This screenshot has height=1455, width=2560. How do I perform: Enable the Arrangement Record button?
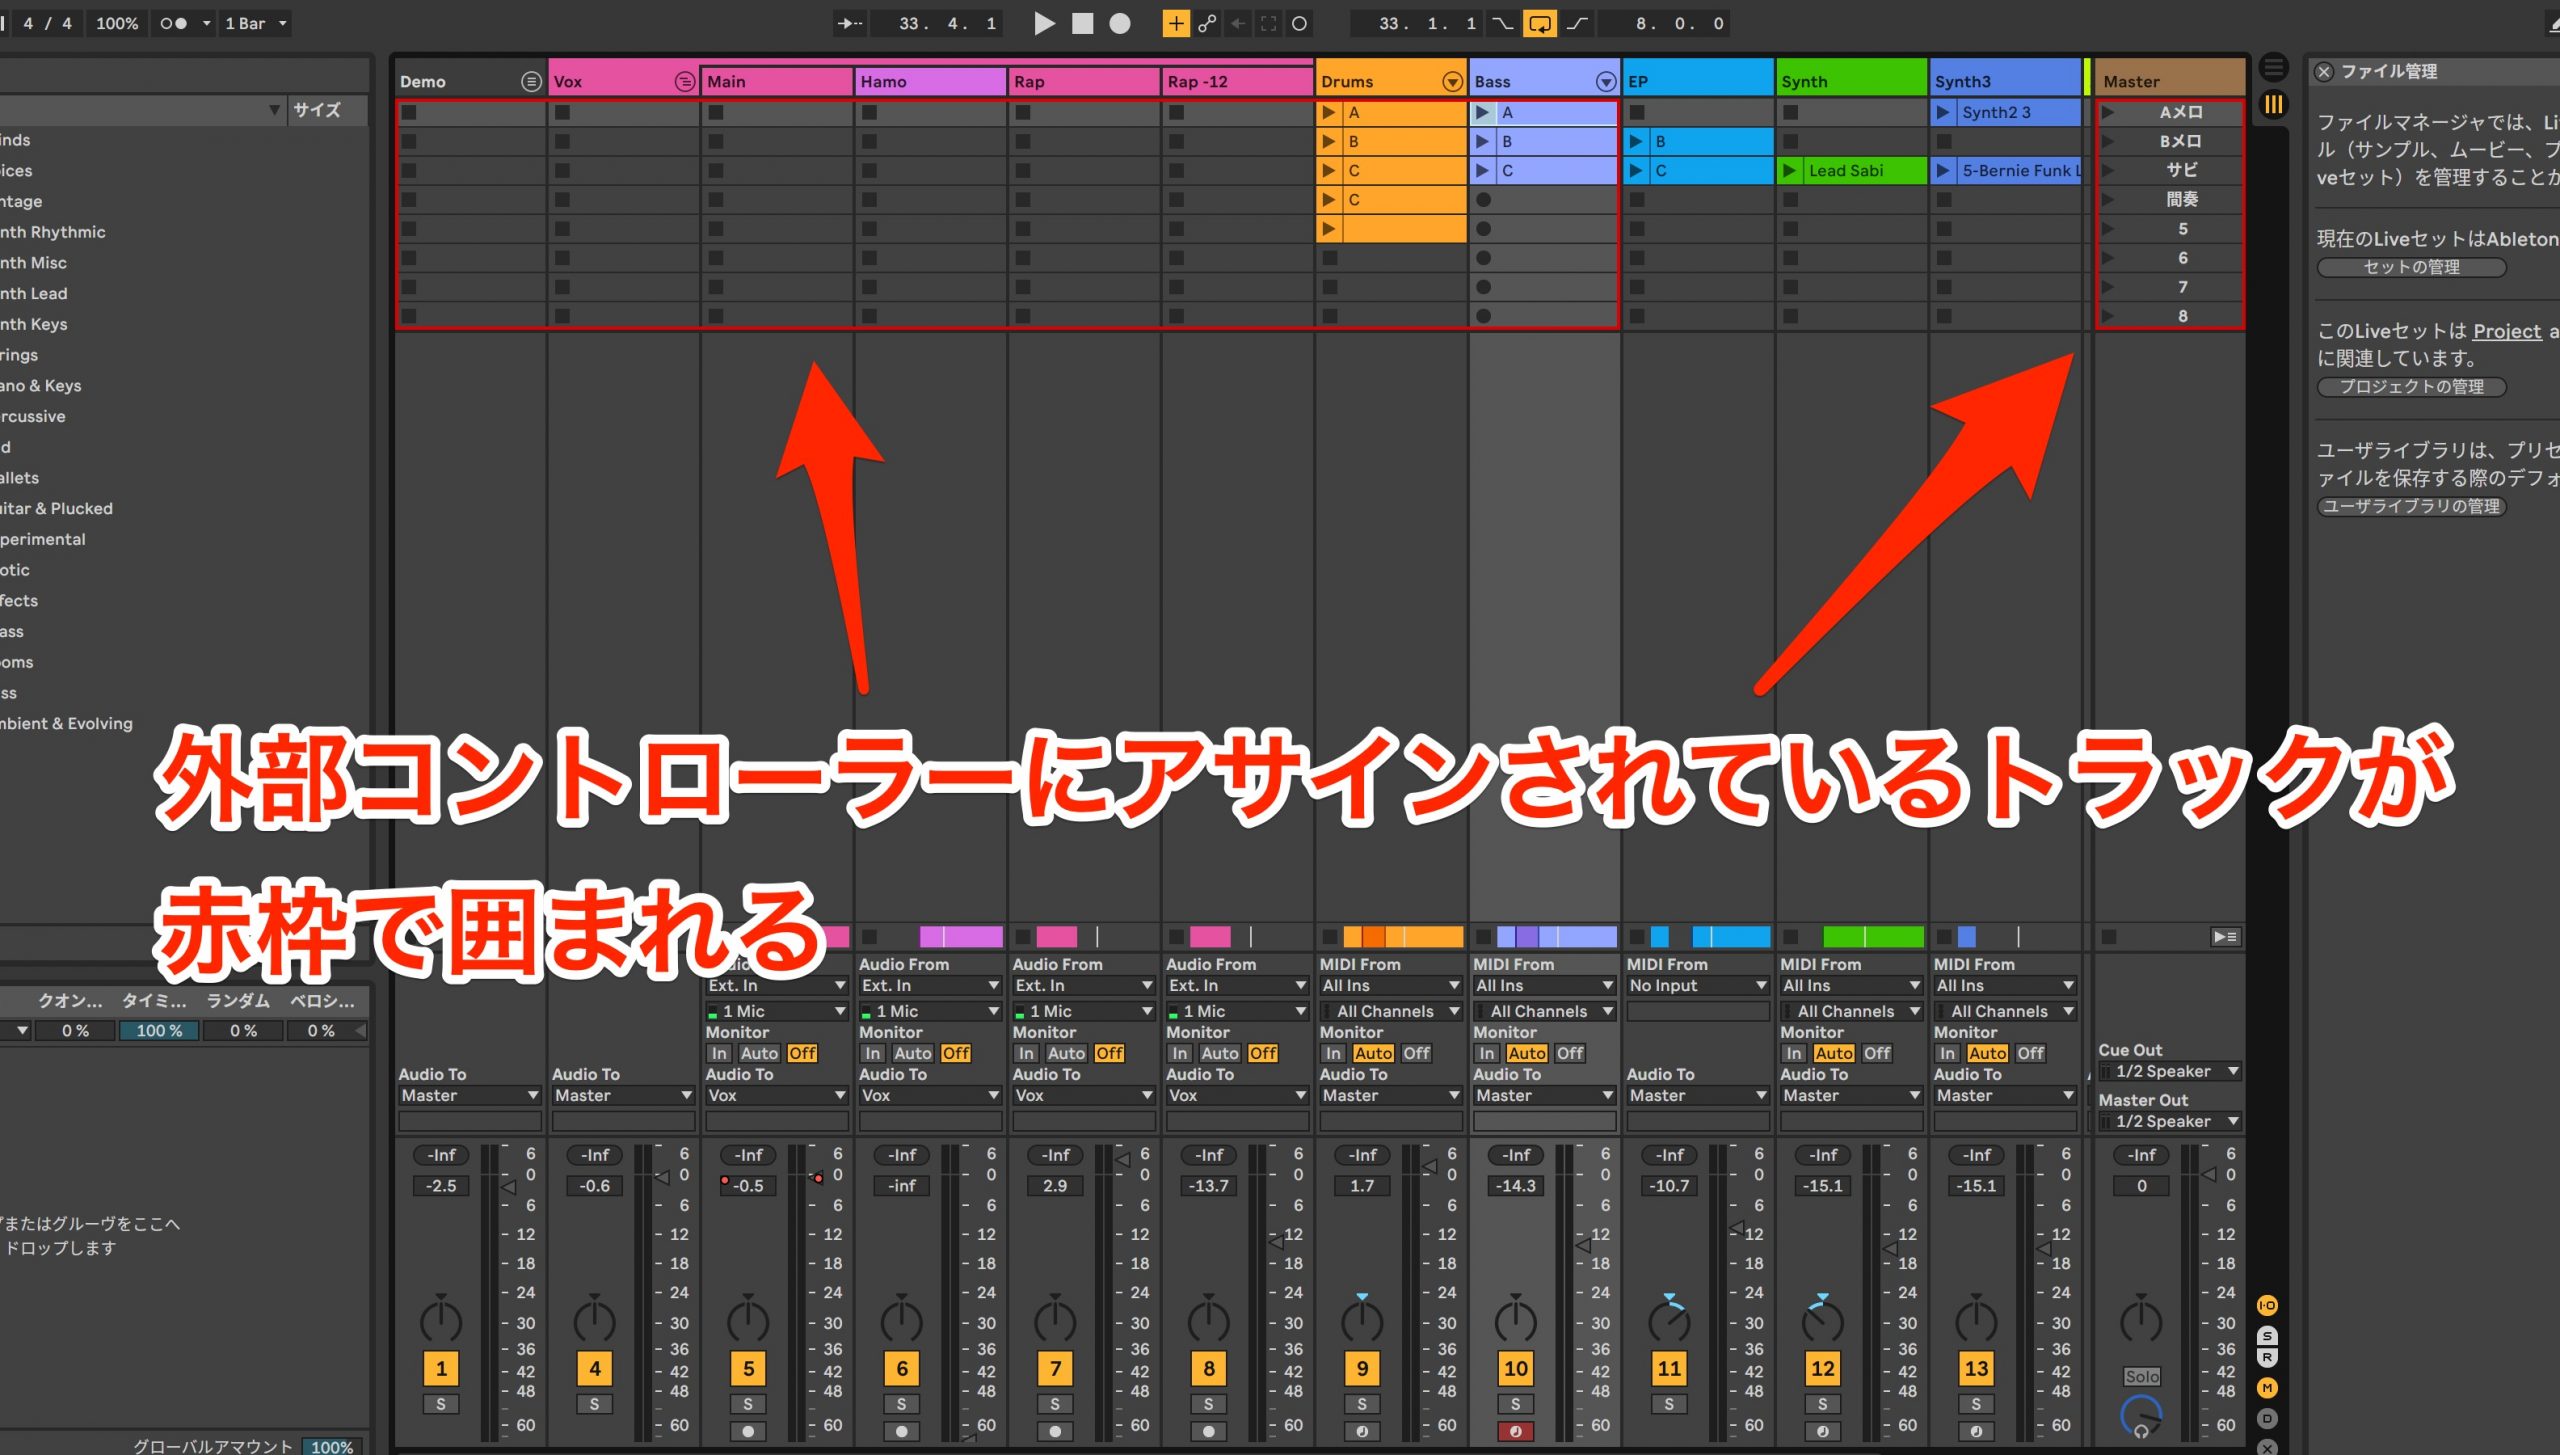pyautogui.click(x=1120, y=23)
